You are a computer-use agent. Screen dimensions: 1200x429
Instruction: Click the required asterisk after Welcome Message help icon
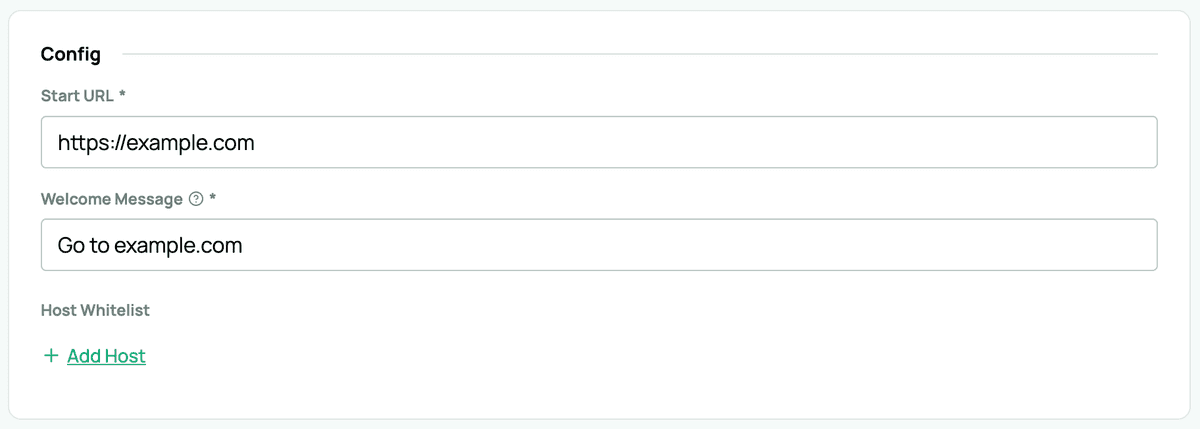pos(213,199)
